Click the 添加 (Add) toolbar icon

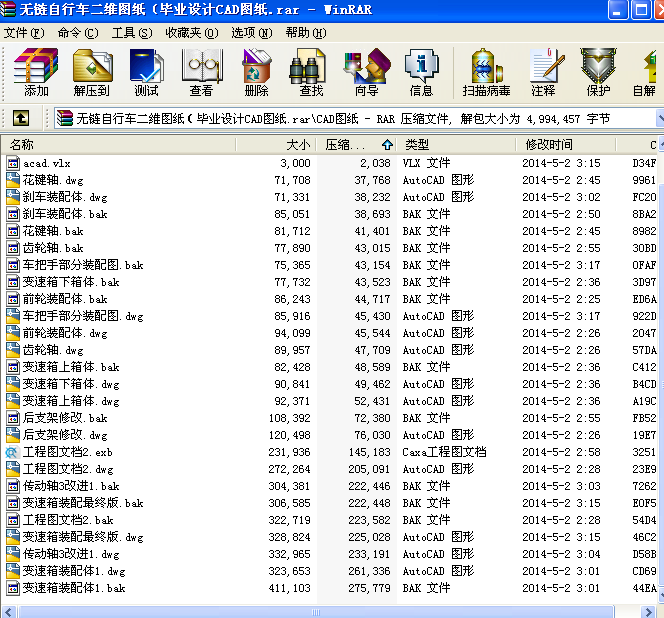[36, 72]
